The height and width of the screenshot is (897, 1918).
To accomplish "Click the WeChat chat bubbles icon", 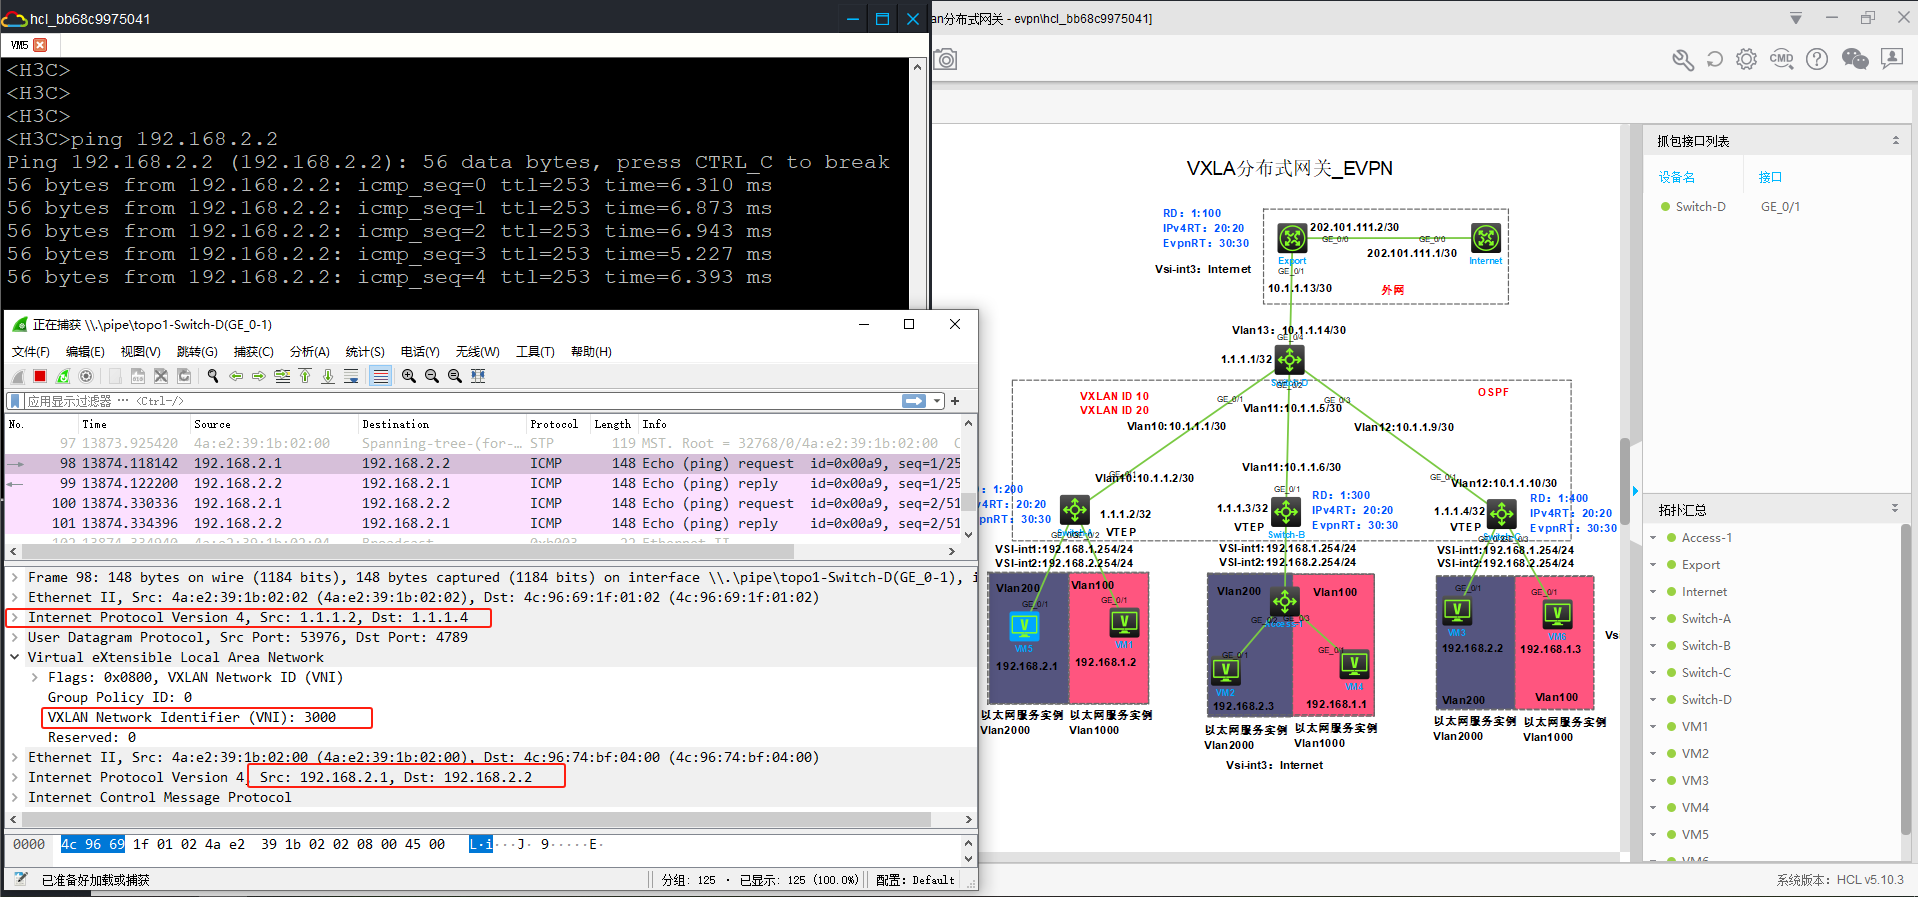I will tap(1855, 59).
